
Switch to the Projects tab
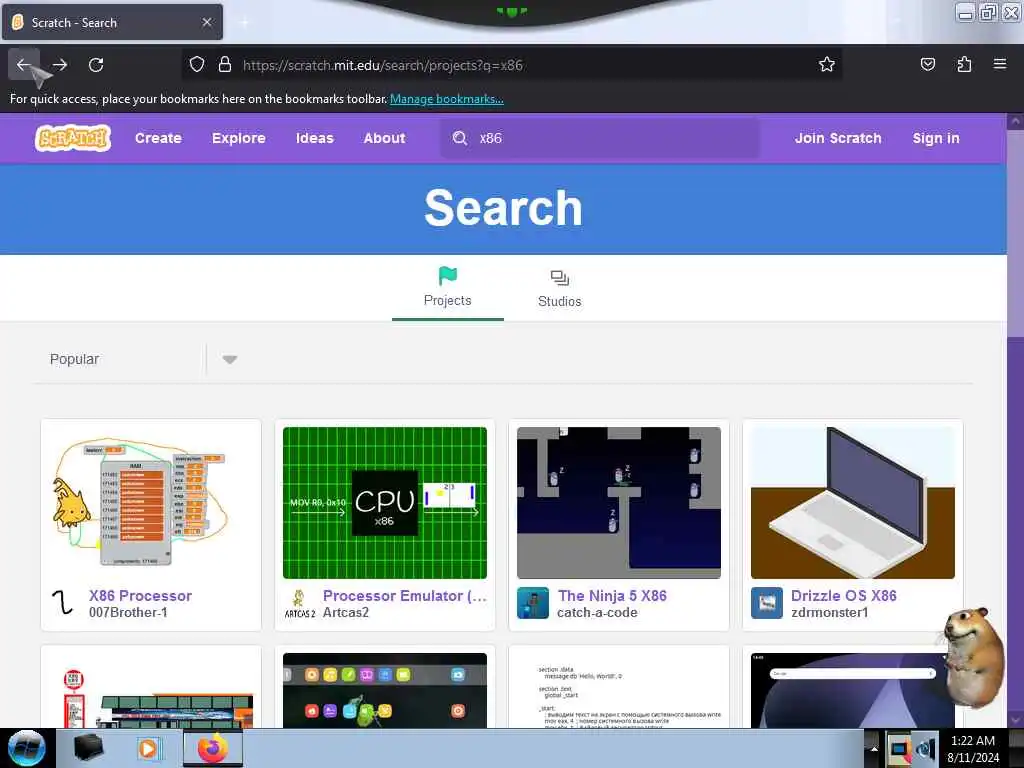pos(447,287)
